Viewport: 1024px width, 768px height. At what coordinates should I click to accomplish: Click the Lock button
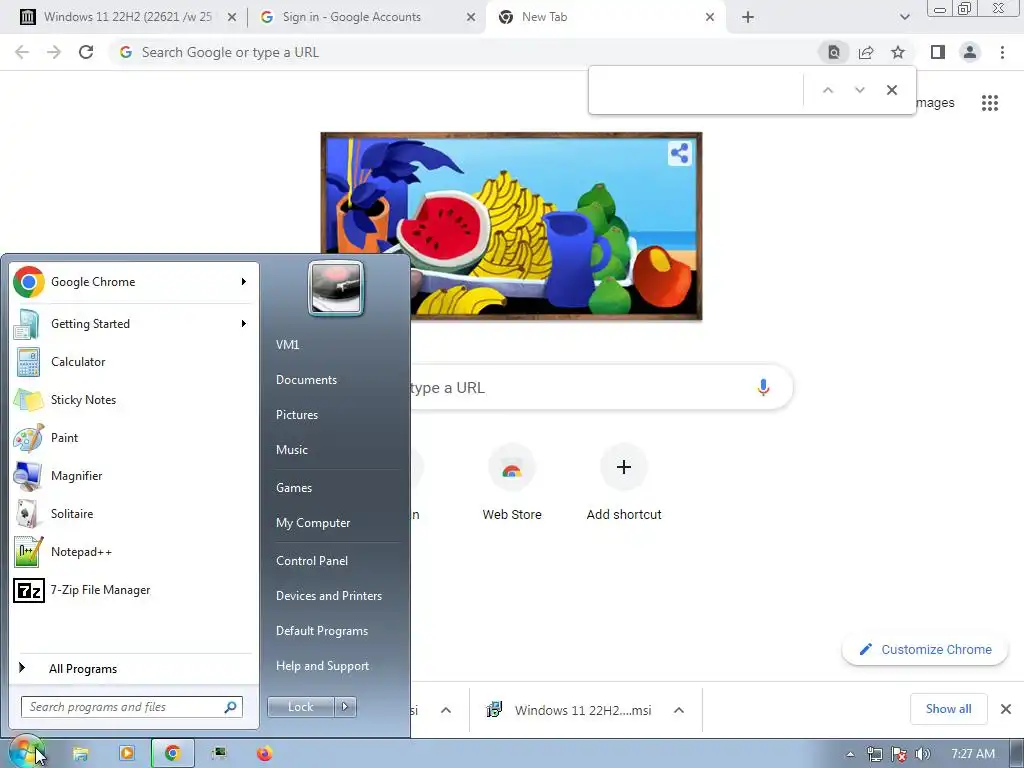point(300,707)
